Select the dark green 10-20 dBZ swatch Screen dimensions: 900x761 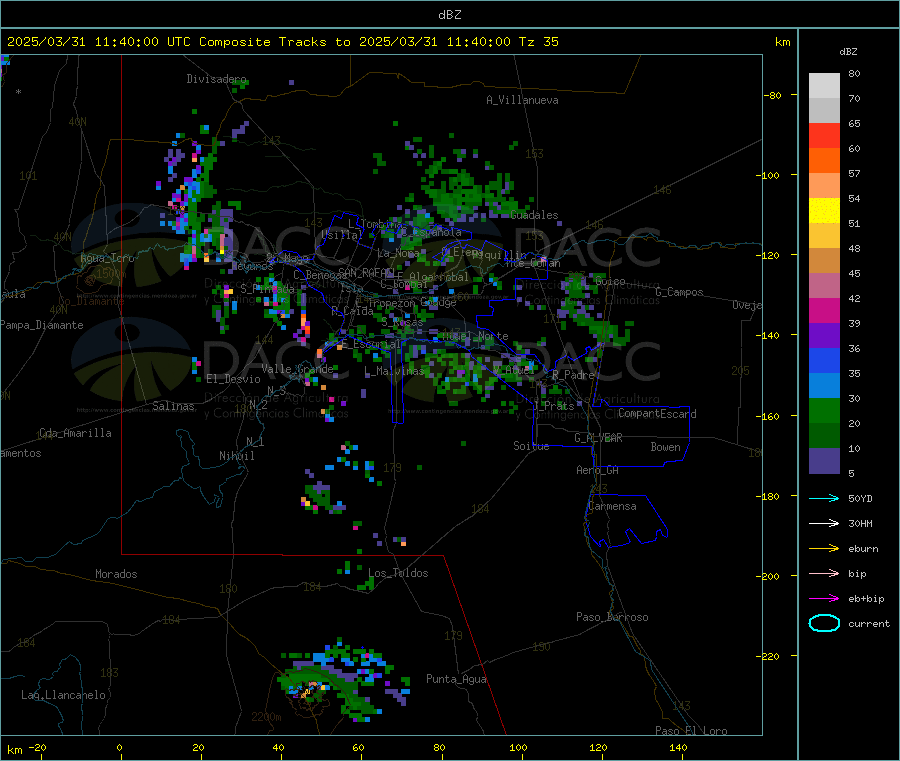tap(824, 436)
